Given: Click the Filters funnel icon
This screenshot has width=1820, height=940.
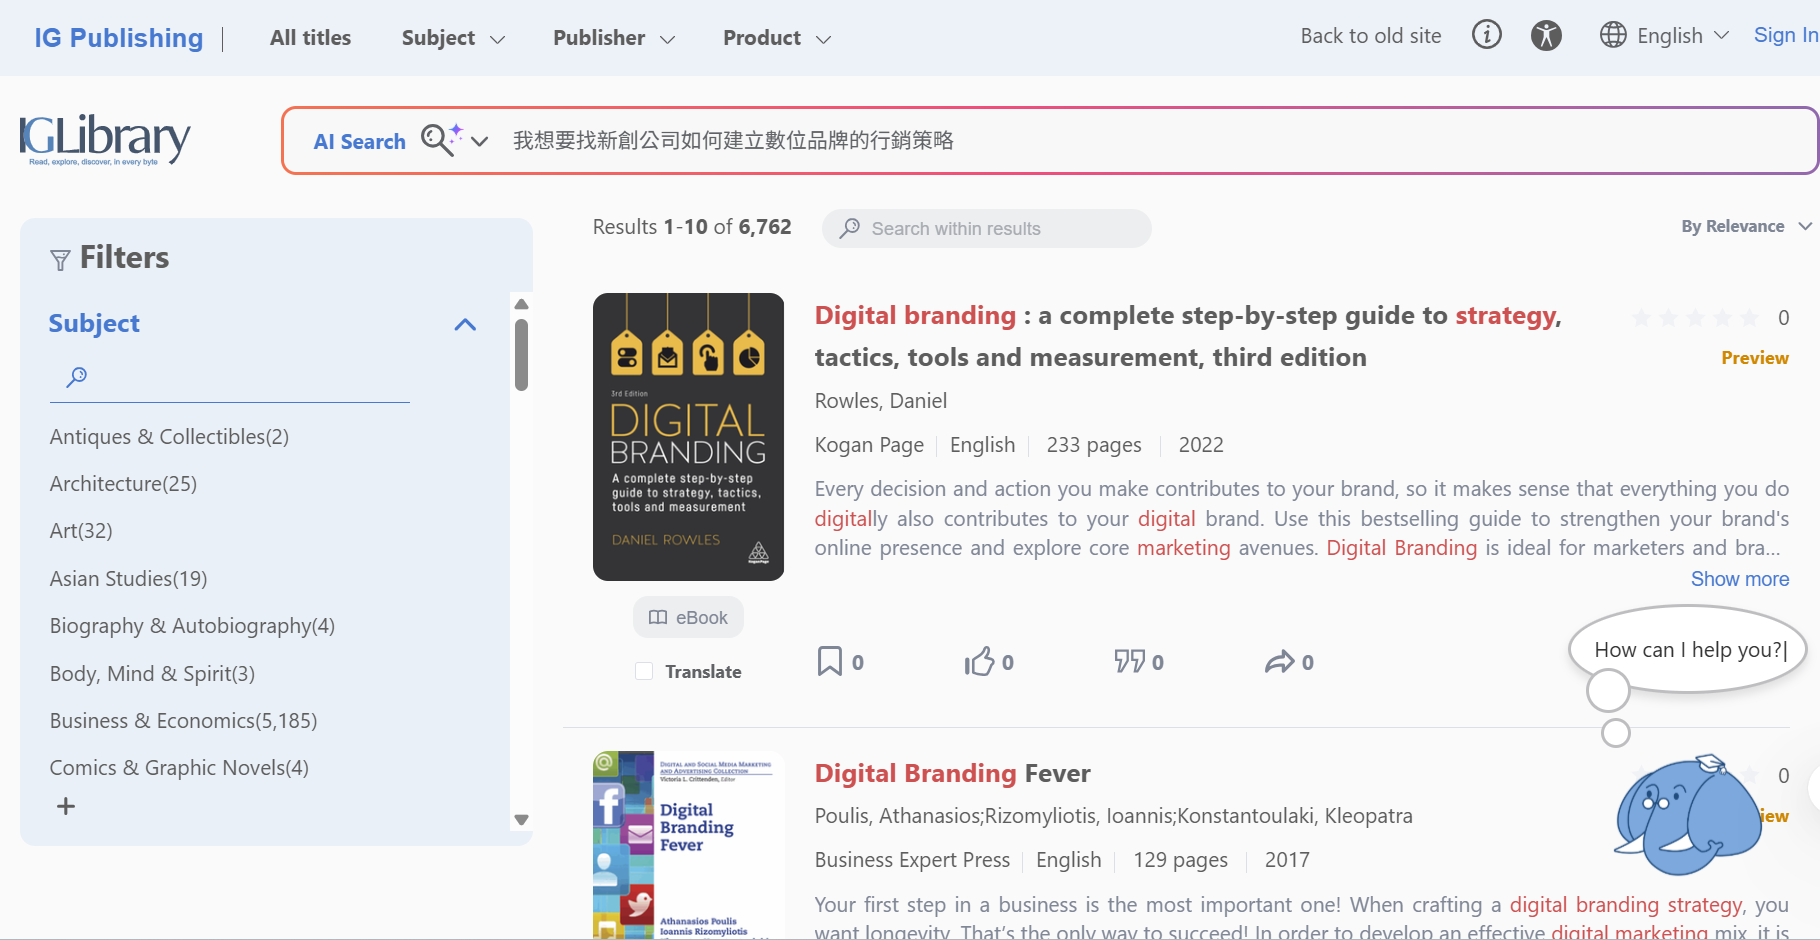Looking at the screenshot, I should pos(60,260).
